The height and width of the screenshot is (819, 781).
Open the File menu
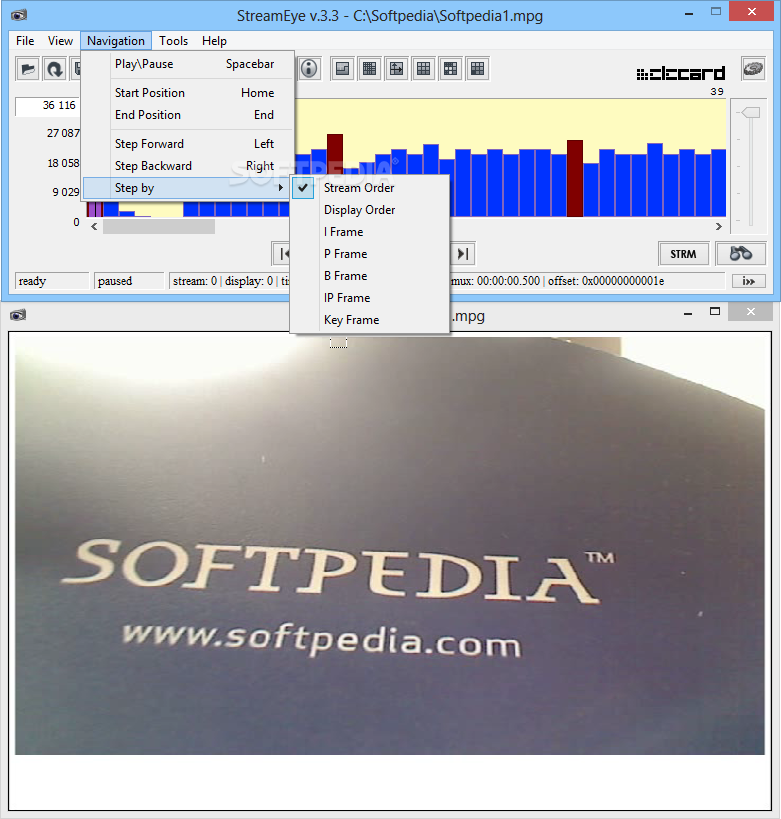point(25,41)
